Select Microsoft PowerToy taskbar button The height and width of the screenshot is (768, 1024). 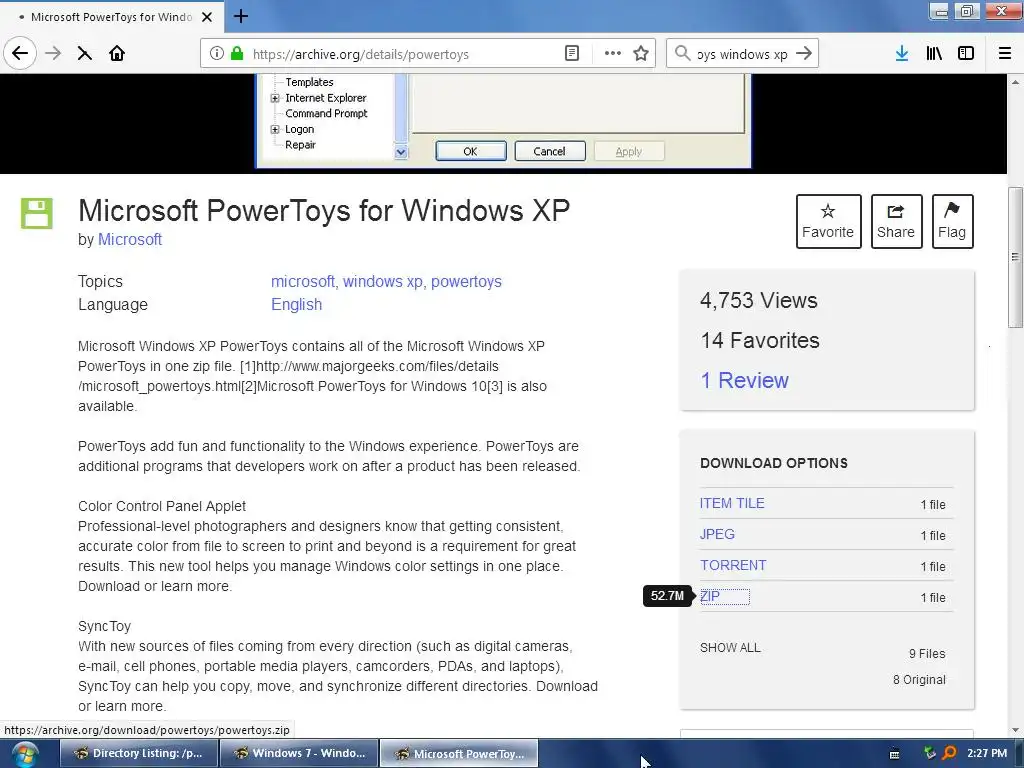[x=459, y=754]
